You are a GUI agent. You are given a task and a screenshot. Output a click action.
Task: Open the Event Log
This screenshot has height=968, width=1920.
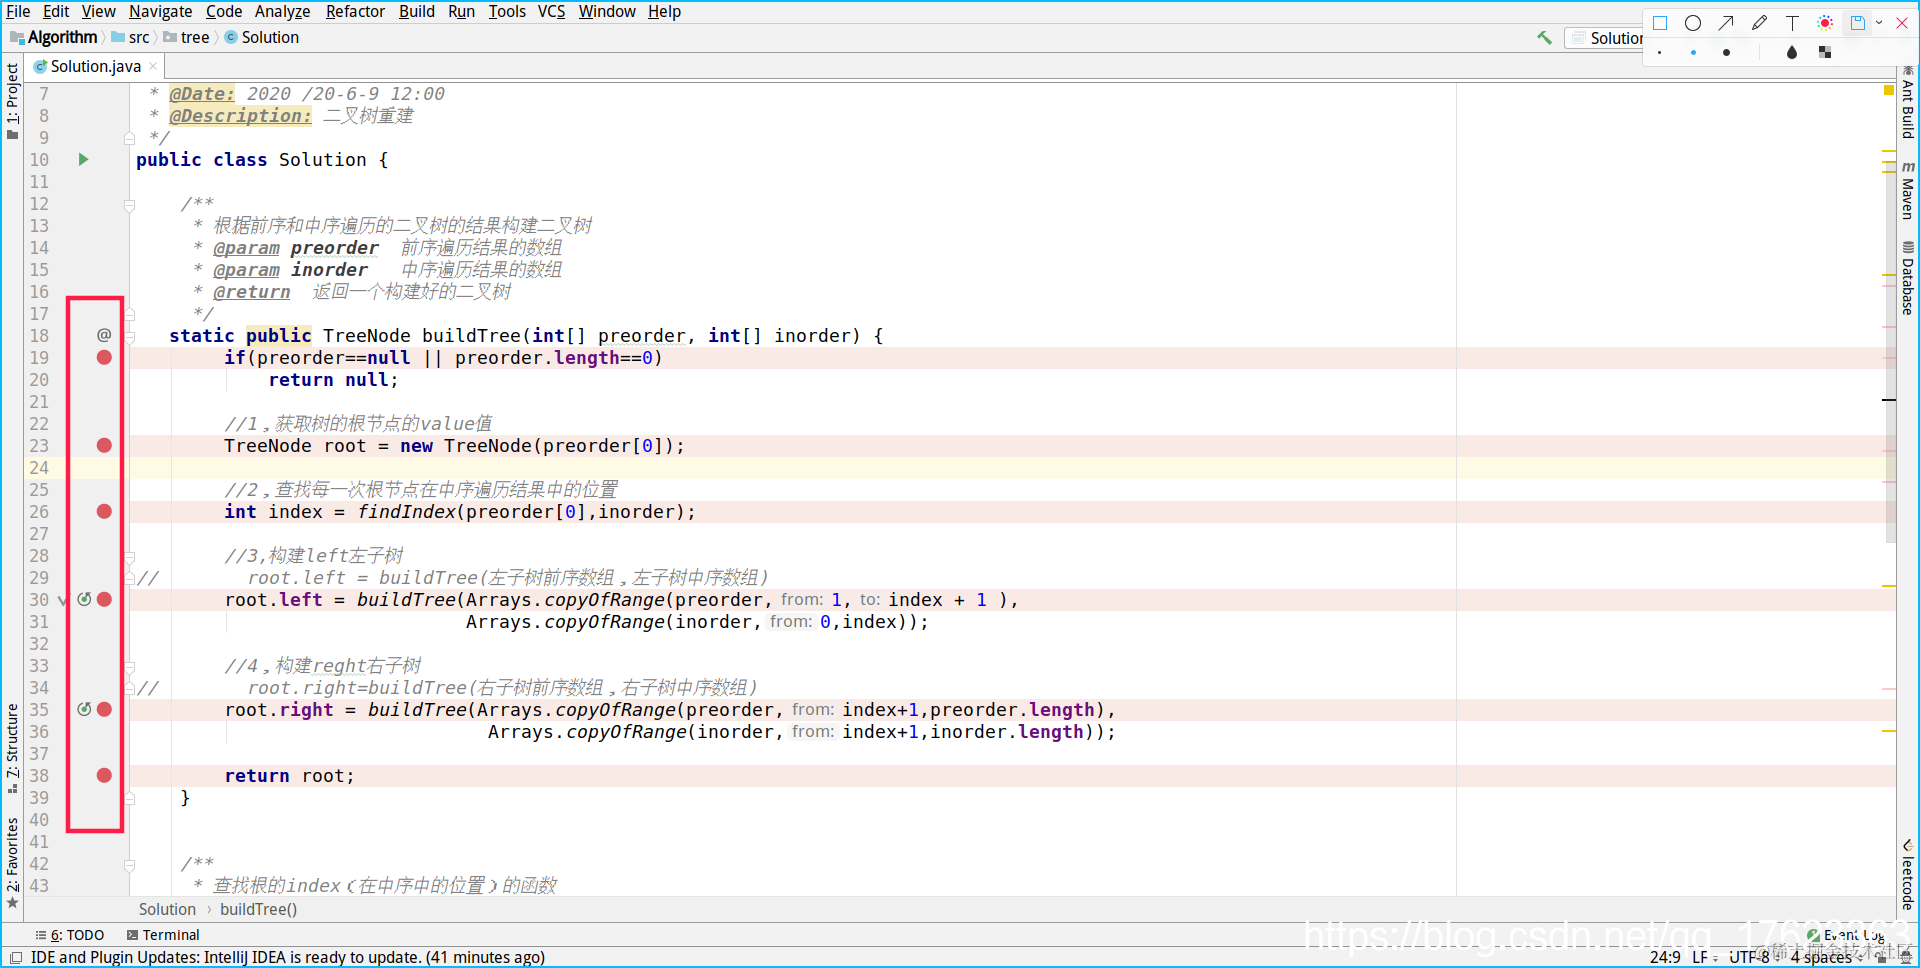(1846, 935)
